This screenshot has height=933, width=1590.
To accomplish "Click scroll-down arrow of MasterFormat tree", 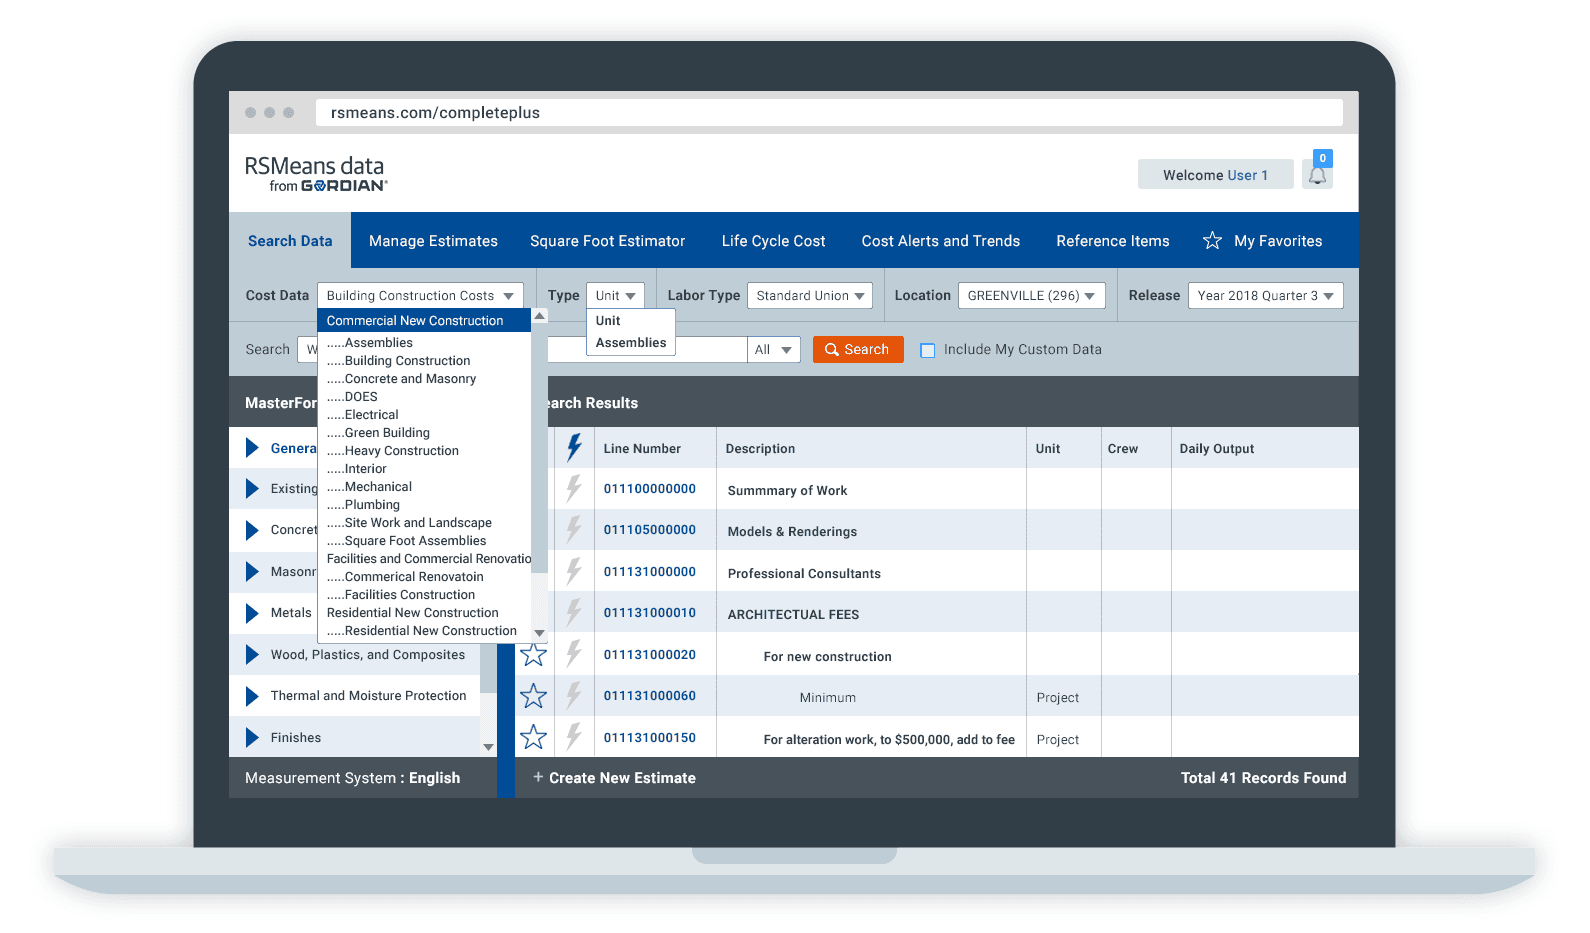I will [x=488, y=747].
